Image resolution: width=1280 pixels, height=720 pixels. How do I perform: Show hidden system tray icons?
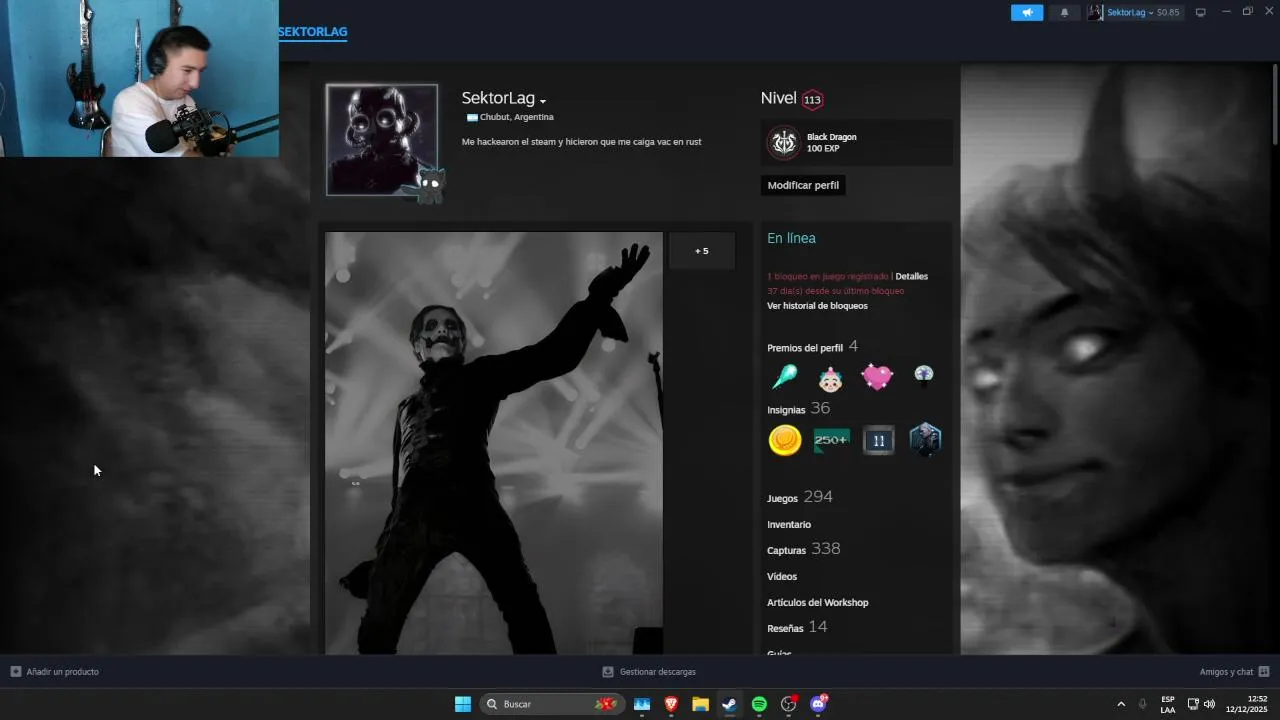[x=1121, y=704]
